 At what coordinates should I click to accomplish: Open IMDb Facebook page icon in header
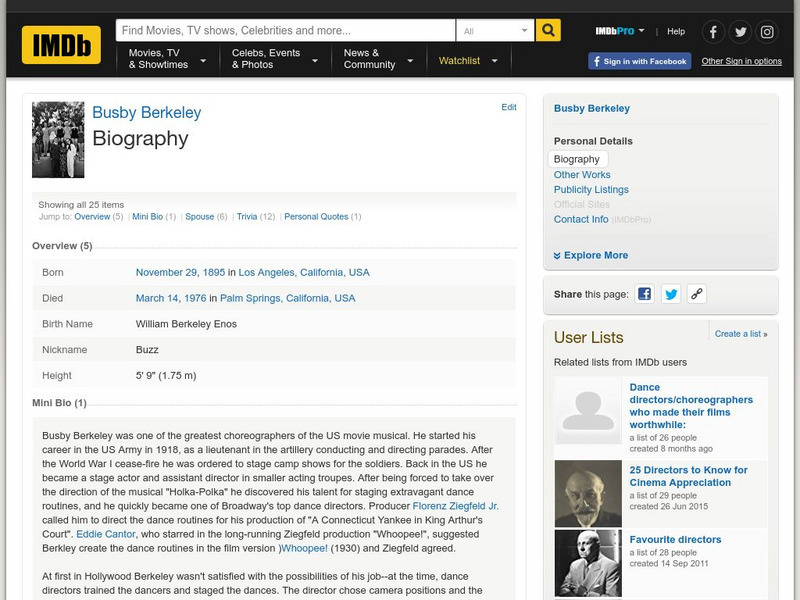pos(713,32)
